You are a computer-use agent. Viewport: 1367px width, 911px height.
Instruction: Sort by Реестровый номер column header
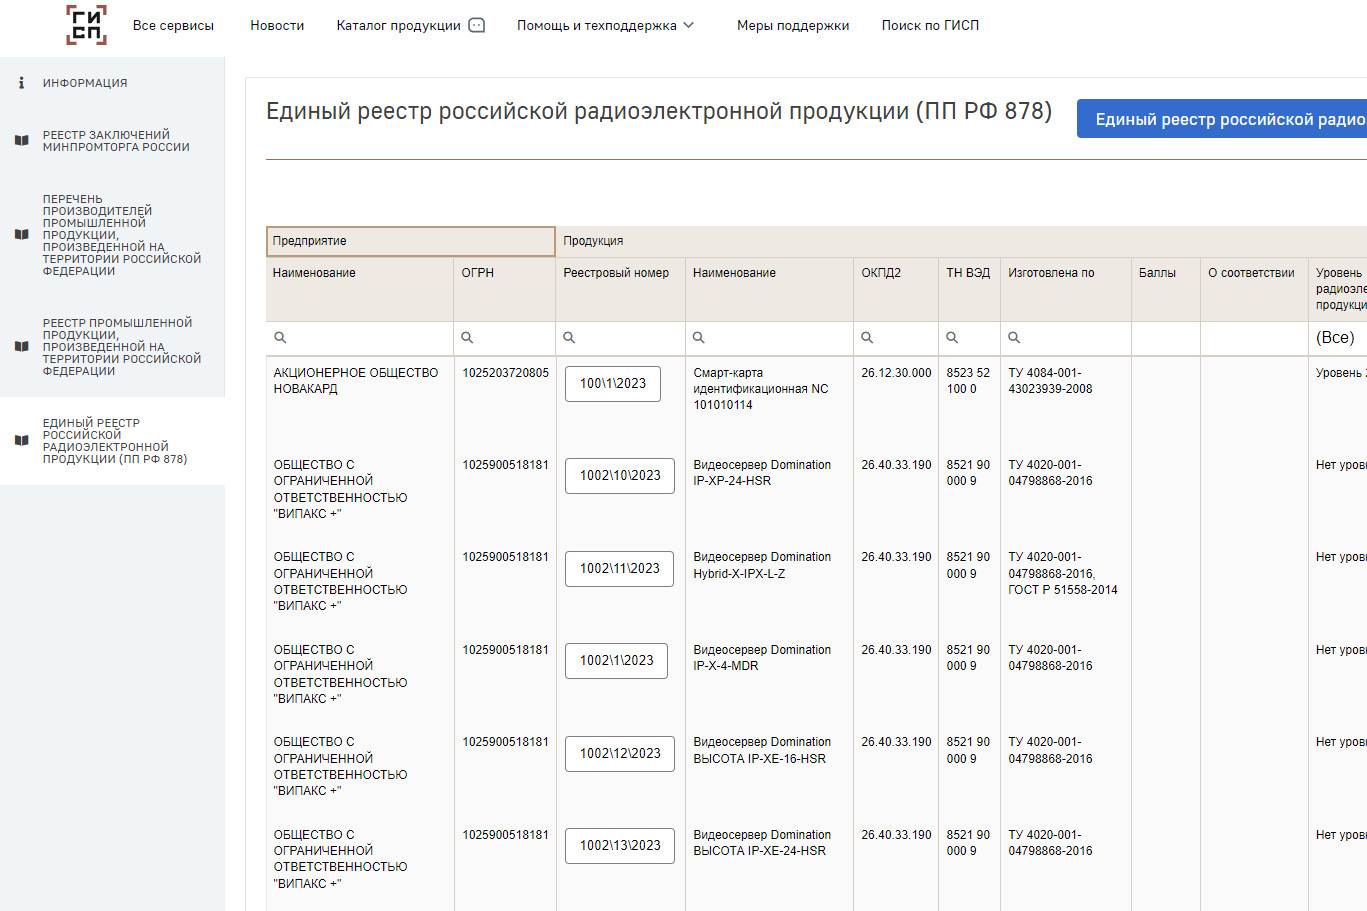pos(616,273)
